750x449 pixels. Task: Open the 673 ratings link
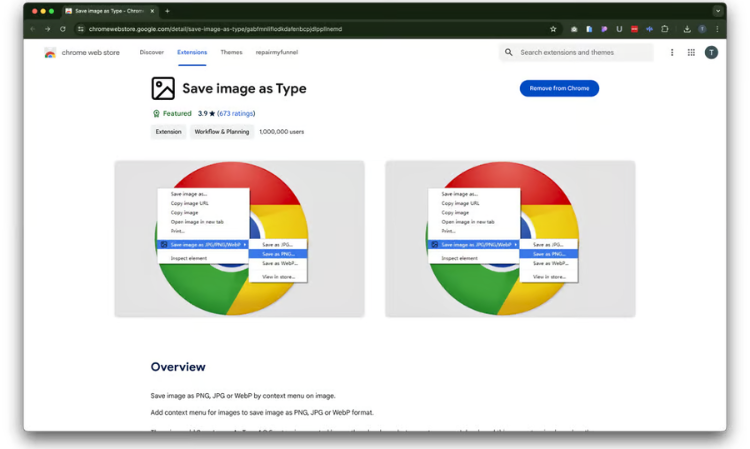pyautogui.click(x=236, y=113)
